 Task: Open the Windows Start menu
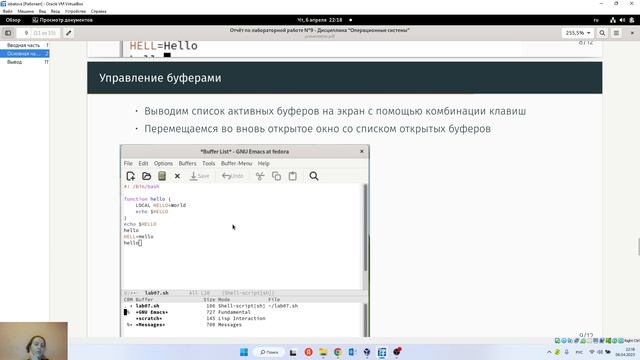coord(244,352)
